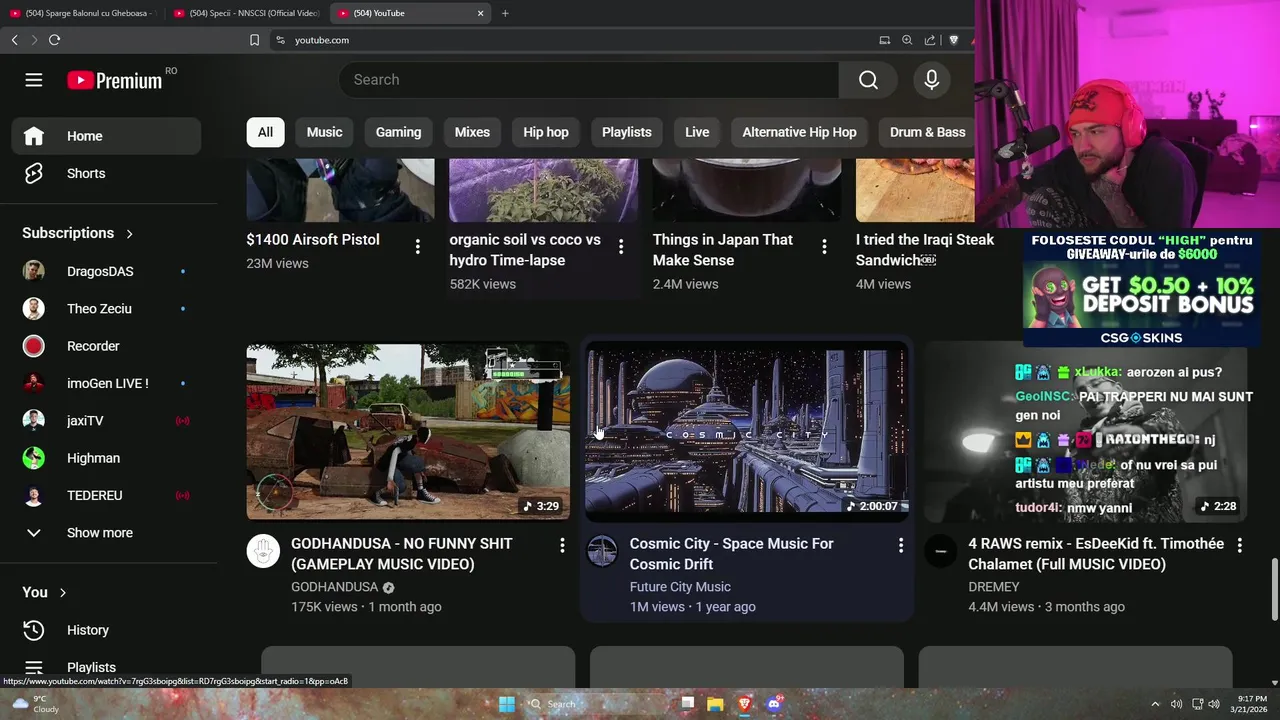Screen dimensions: 1280x720
Task: Open the 4 RAWS remix video title
Action: click(x=1096, y=554)
